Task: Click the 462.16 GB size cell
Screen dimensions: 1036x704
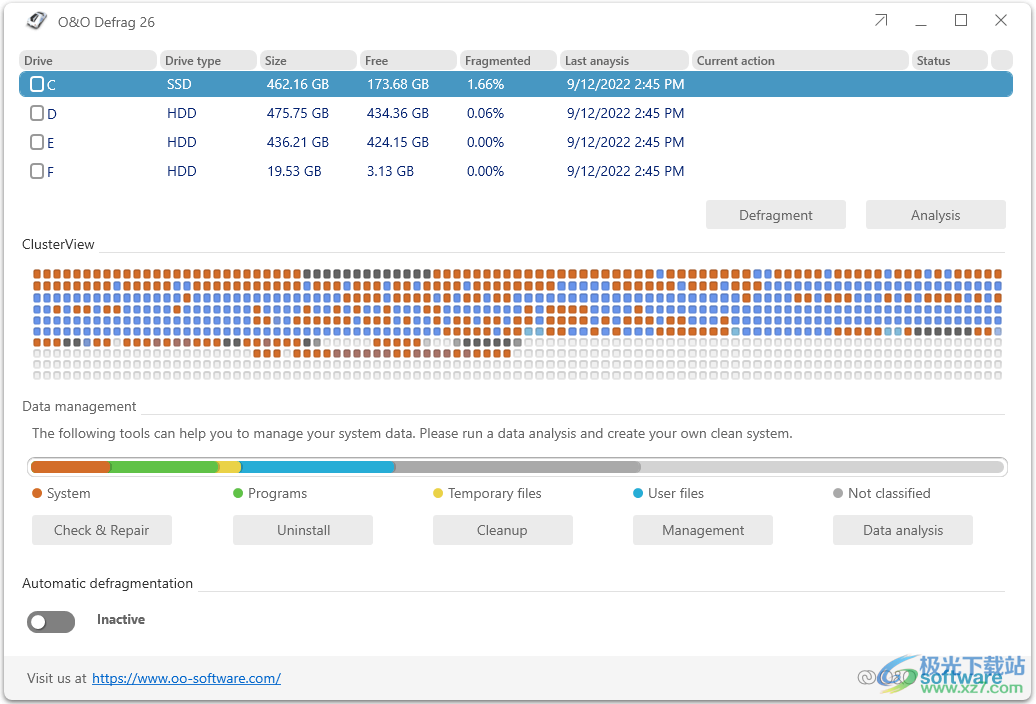Action: 298,84
